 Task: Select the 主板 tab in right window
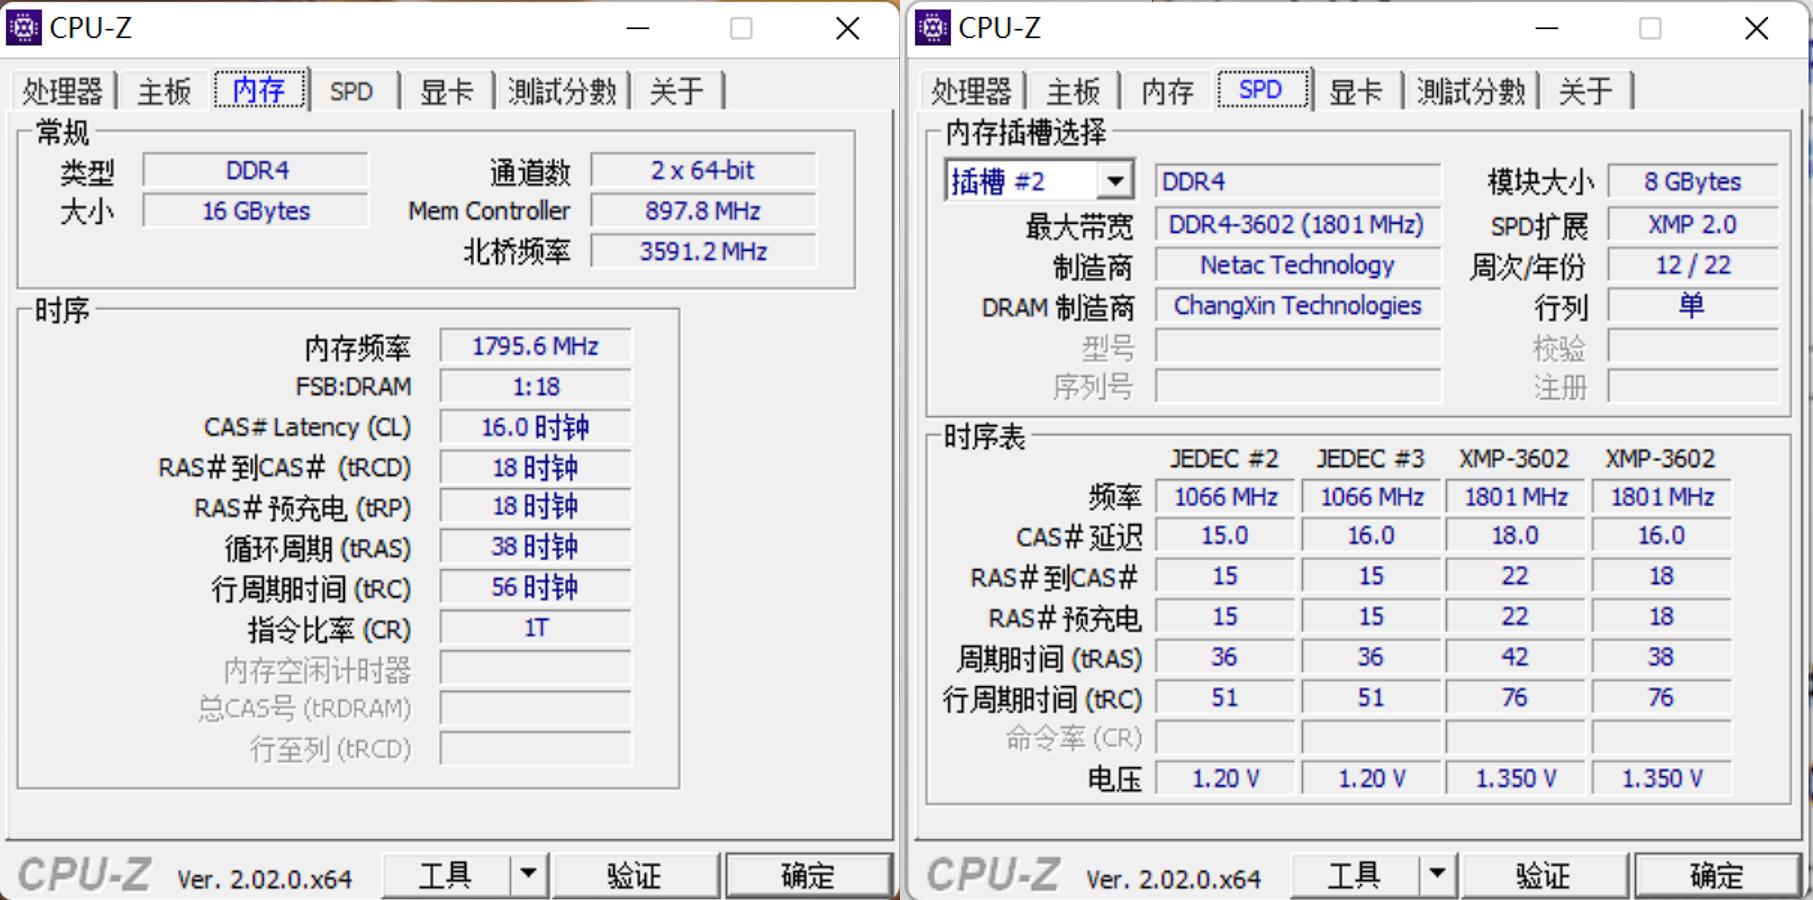click(1075, 91)
